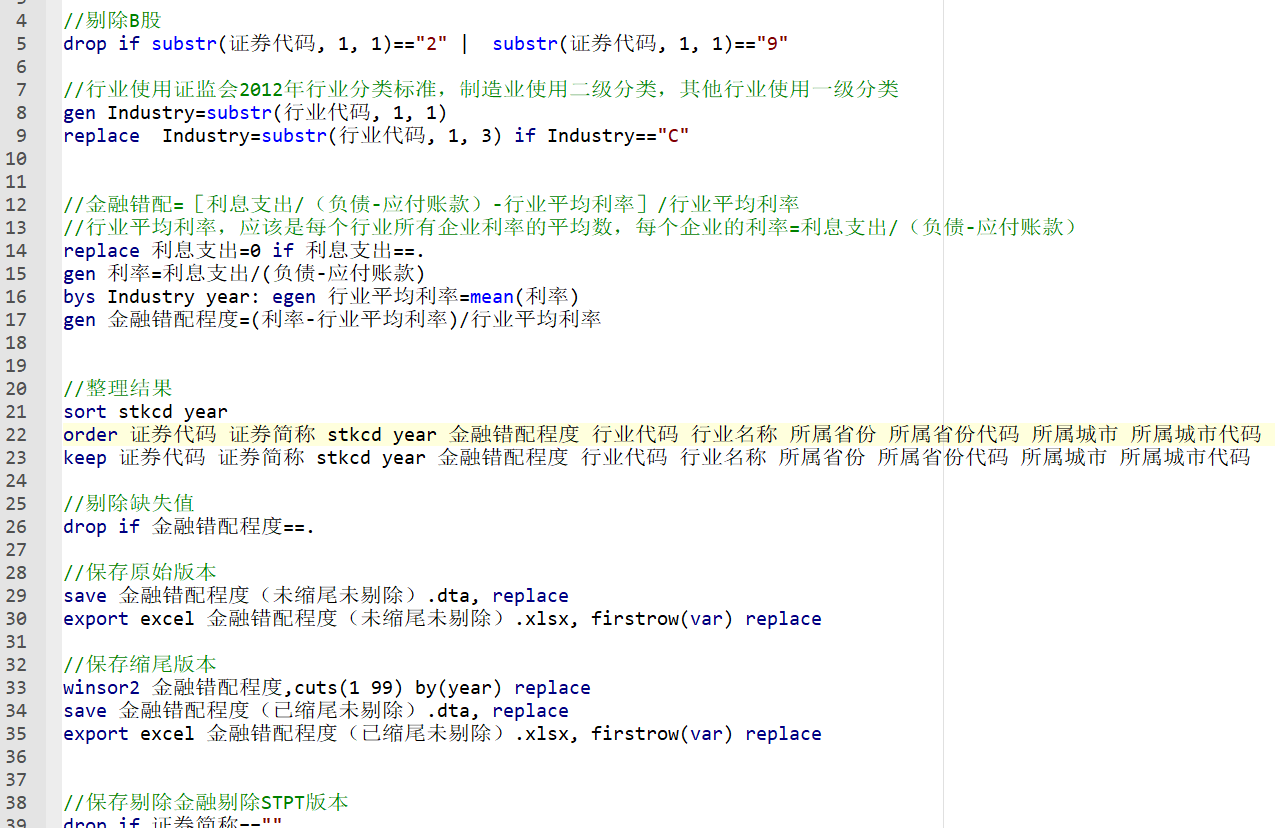Click the //剔除B股 comment
1275x828 pixels.
[x=111, y=20]
